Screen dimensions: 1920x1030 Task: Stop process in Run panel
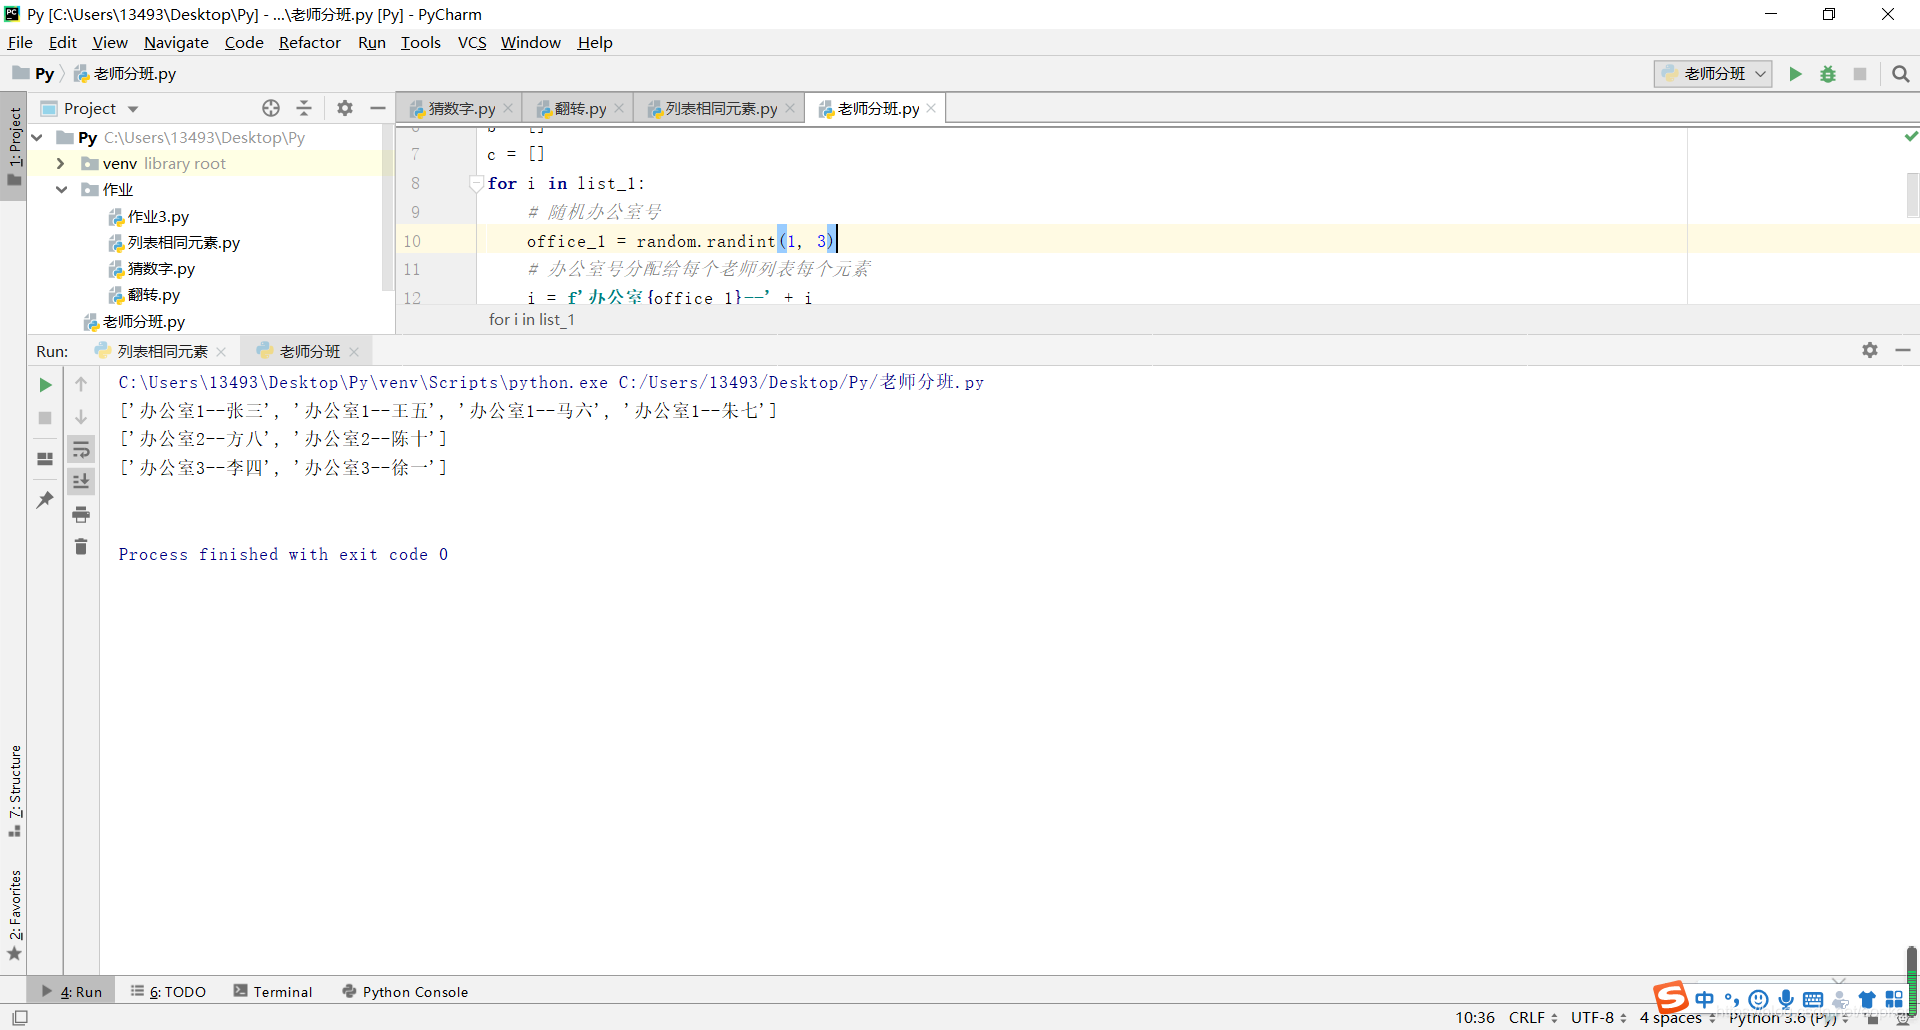click(45, 418)
